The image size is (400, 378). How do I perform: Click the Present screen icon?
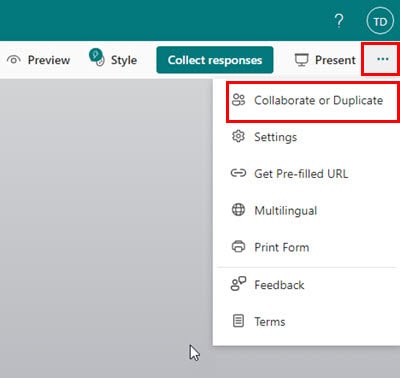pyautogui.click(x=302, y=60)
